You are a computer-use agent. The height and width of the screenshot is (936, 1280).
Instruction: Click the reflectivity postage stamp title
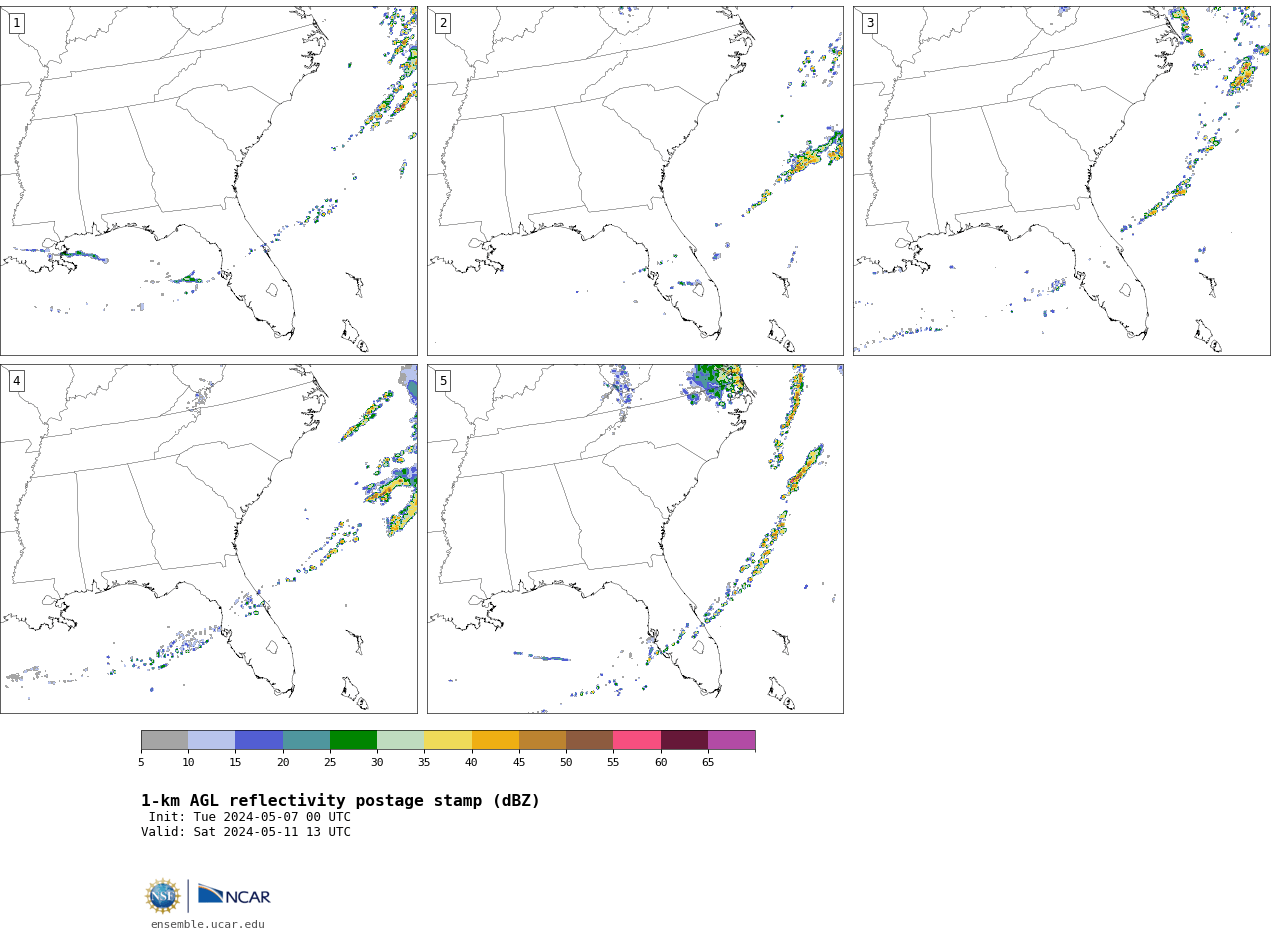tap(340, 801)
